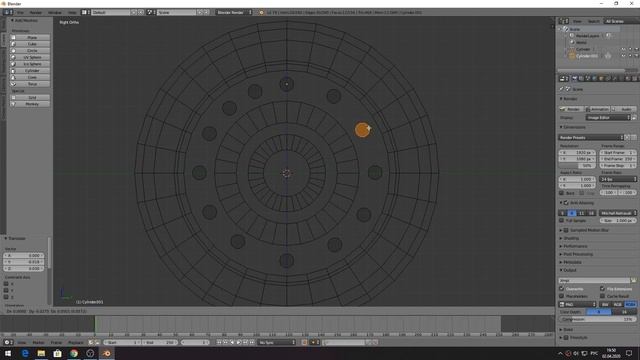Enable the Full Sample checkbox
The width and height of the screenshot is (640, 360).
point(562,220)
